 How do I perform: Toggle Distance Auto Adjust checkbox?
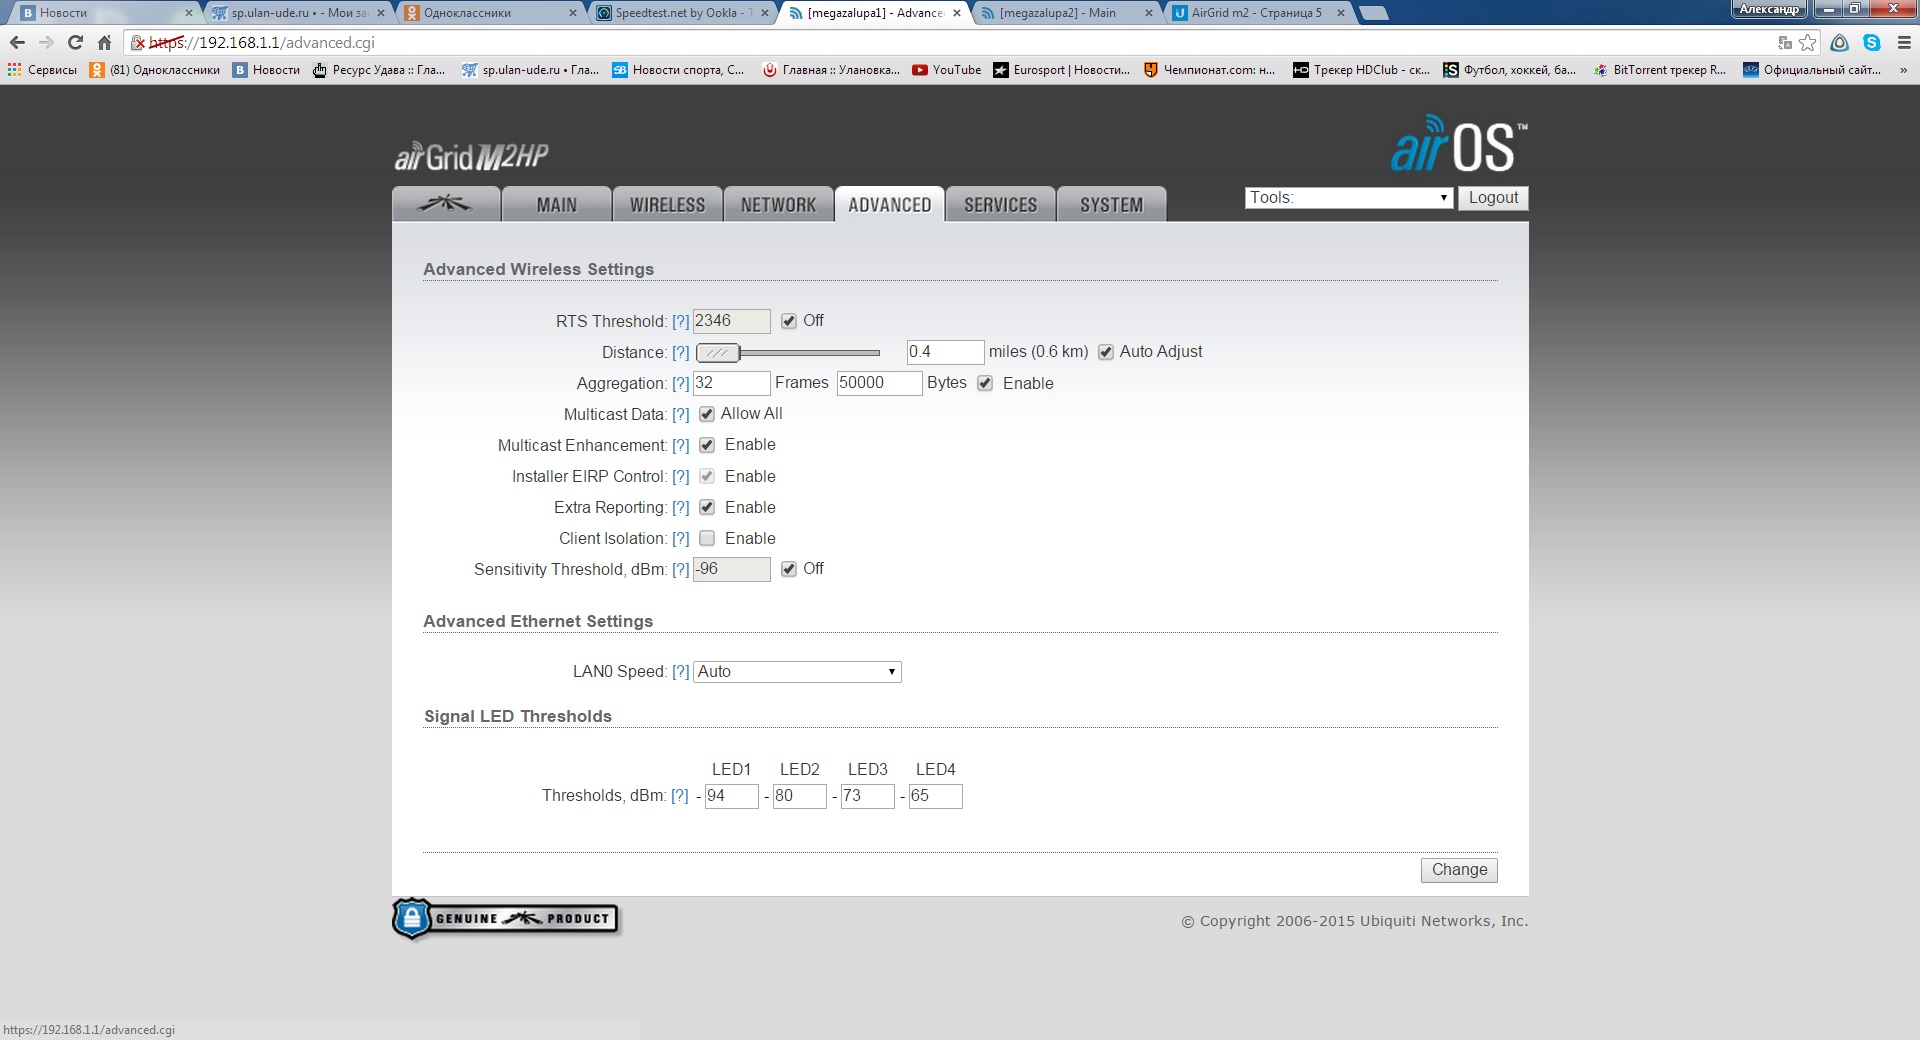pos(1106,352)
